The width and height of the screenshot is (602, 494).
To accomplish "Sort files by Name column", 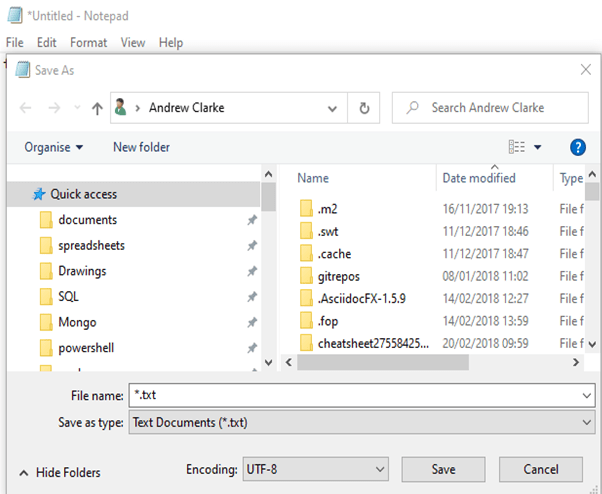I will tap(313, 178).
